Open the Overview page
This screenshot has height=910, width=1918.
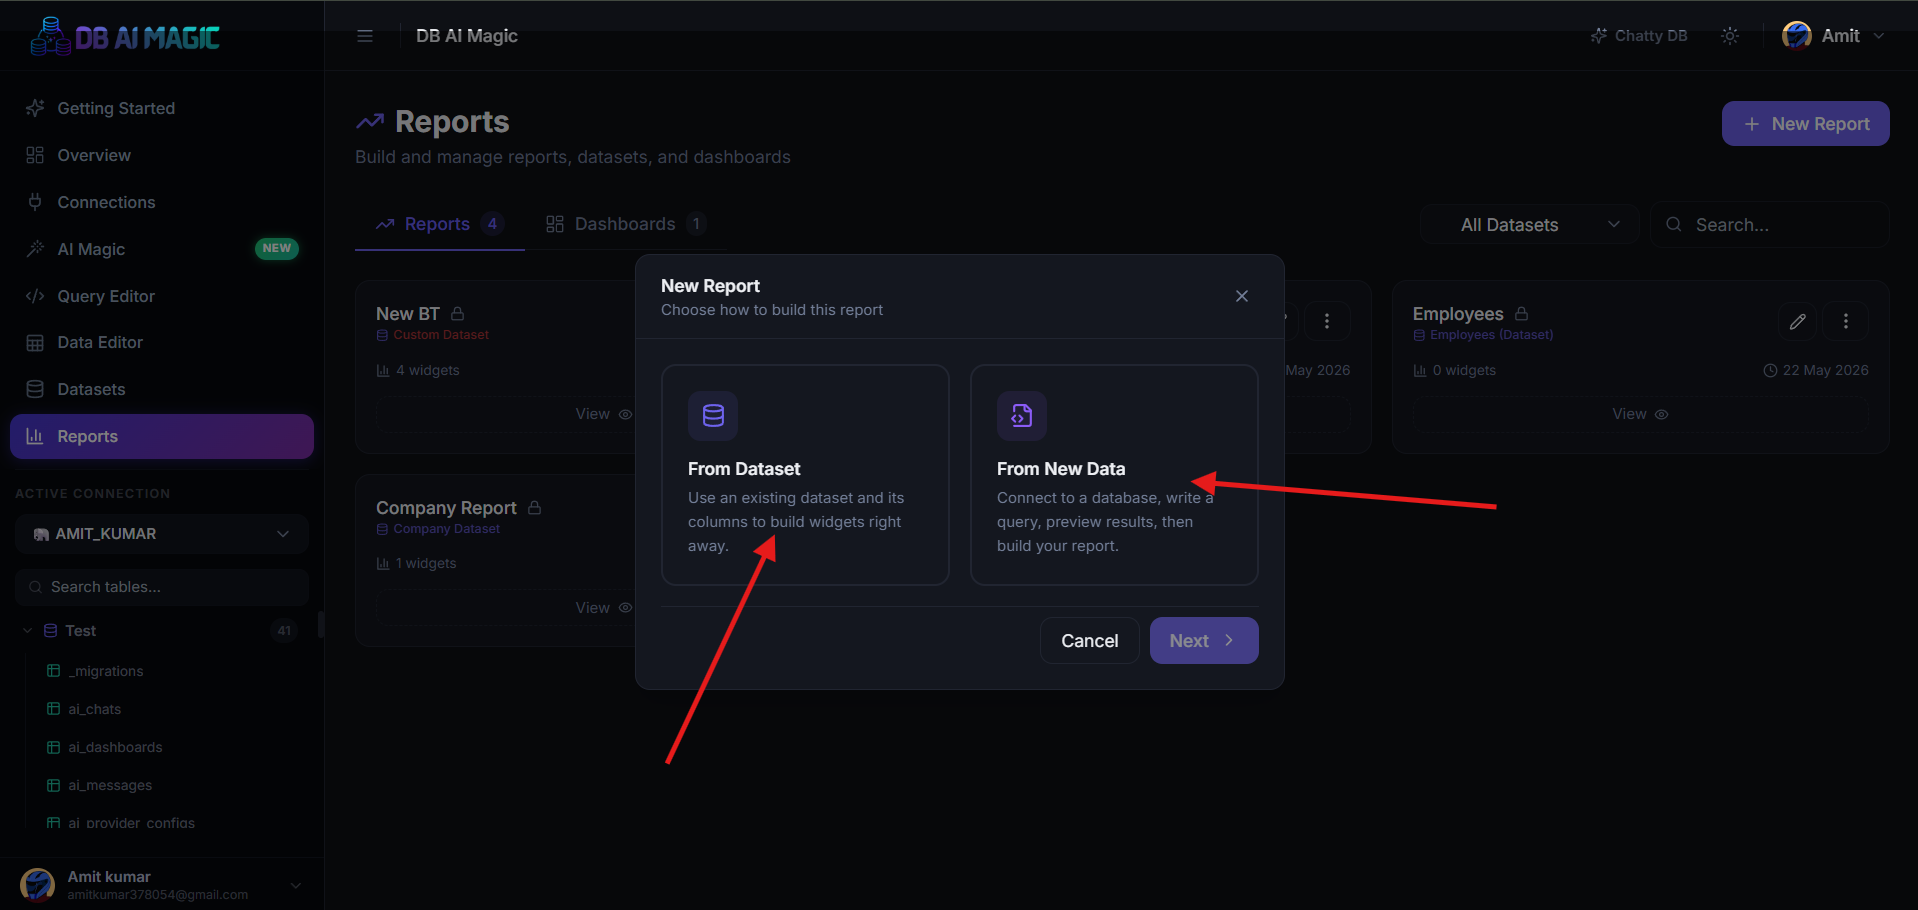[x=162, y=155]
